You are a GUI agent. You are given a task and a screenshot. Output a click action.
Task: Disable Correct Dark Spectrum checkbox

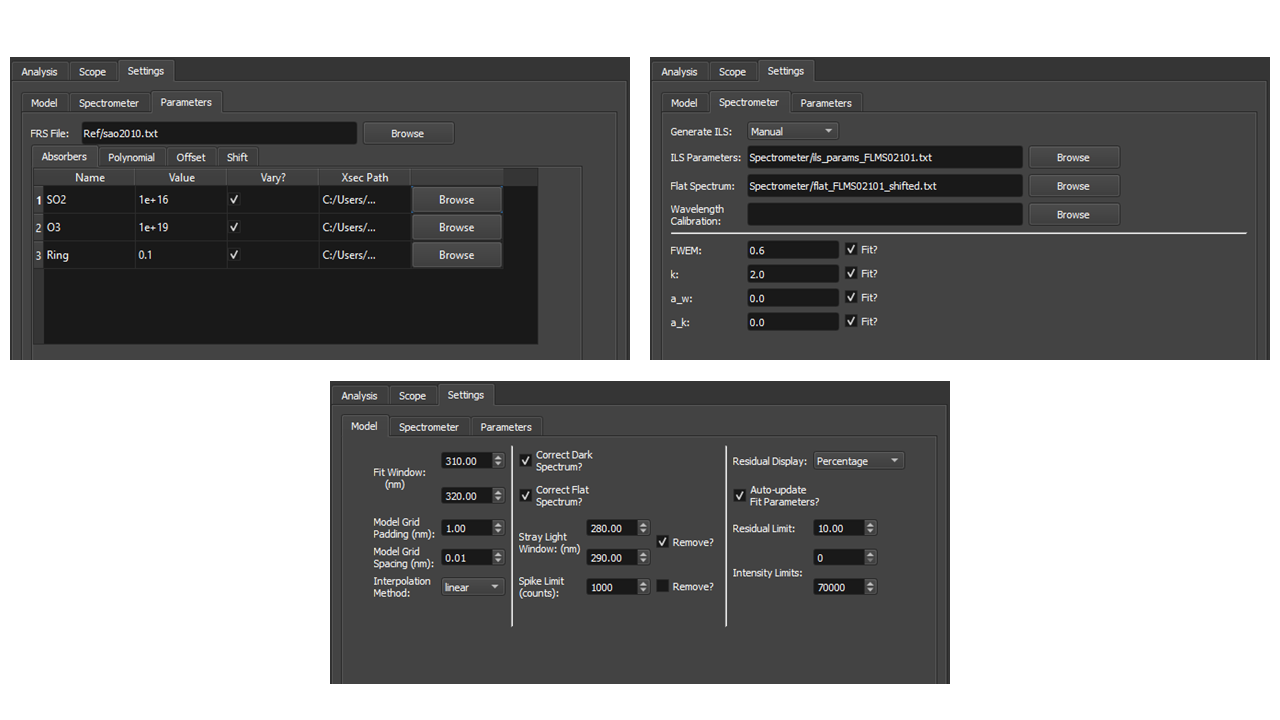point(526,461)
